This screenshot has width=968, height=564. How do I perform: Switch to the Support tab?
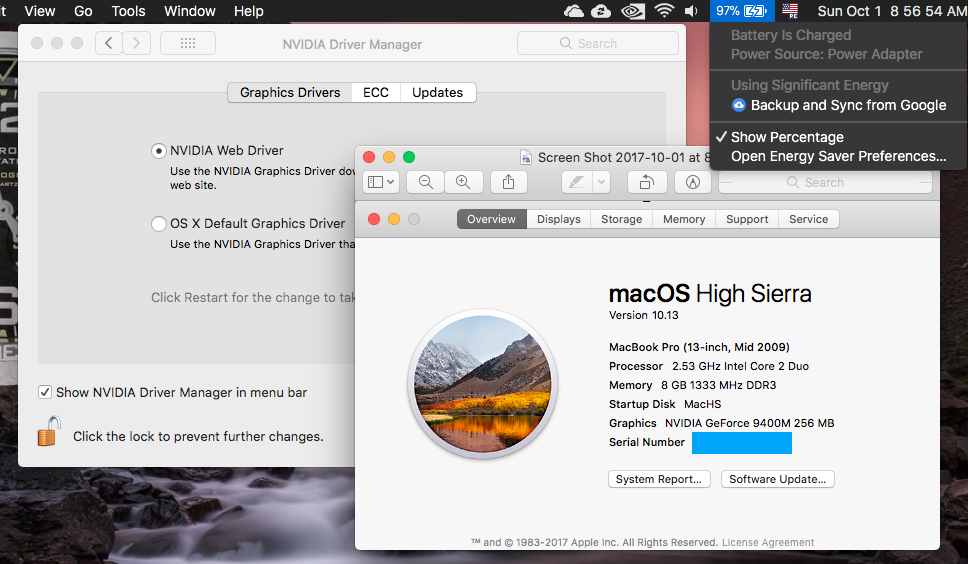pos(747,219)
